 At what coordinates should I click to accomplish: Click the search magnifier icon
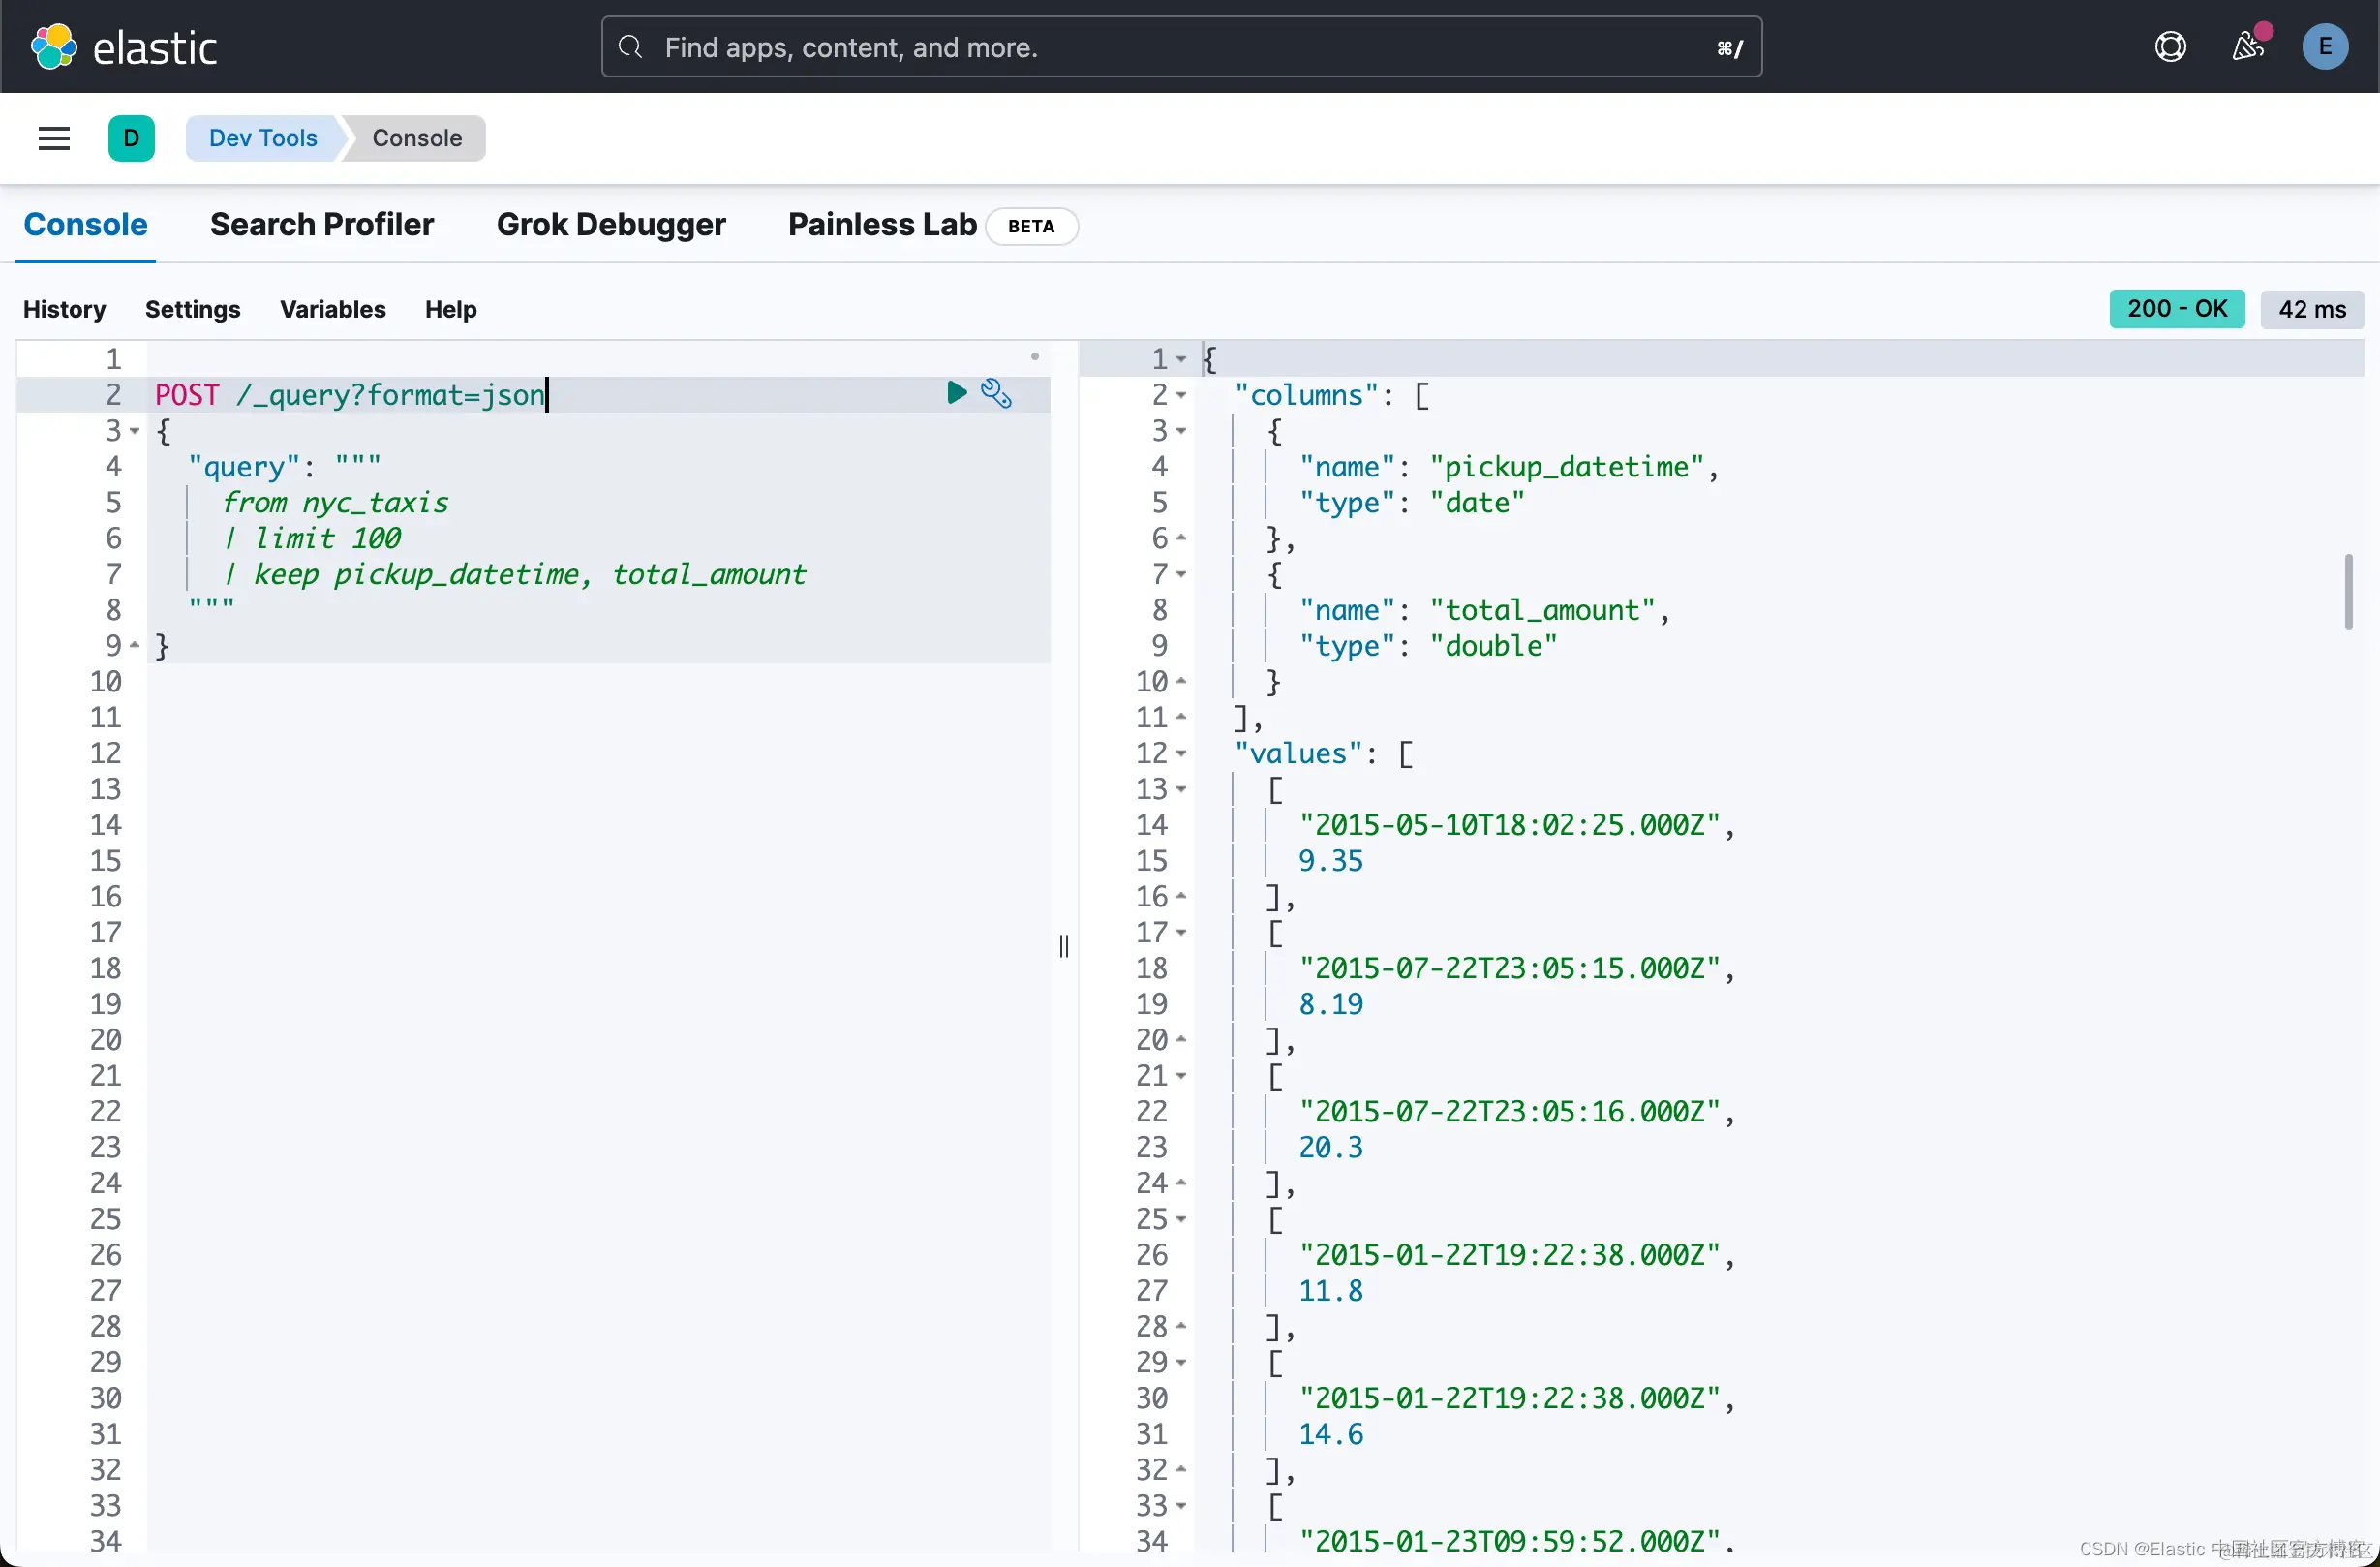pos(630,47)
